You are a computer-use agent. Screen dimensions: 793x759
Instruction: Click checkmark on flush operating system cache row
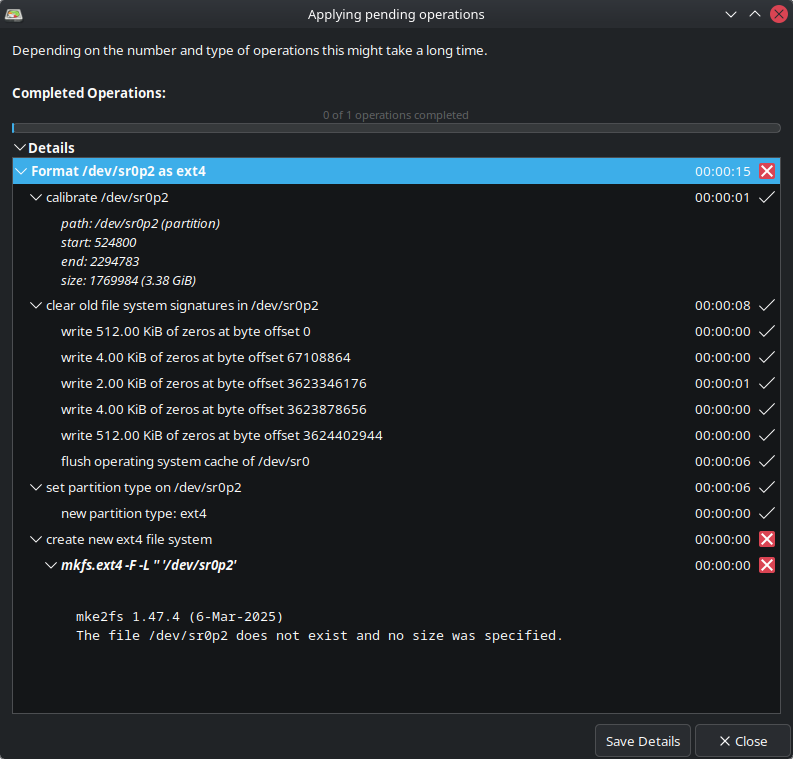click(767, 461)
